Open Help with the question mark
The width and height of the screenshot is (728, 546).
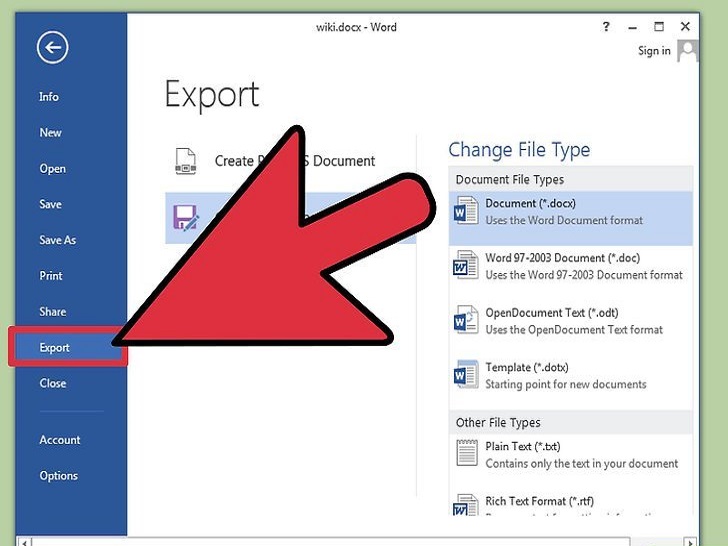(x=606, y=27)
